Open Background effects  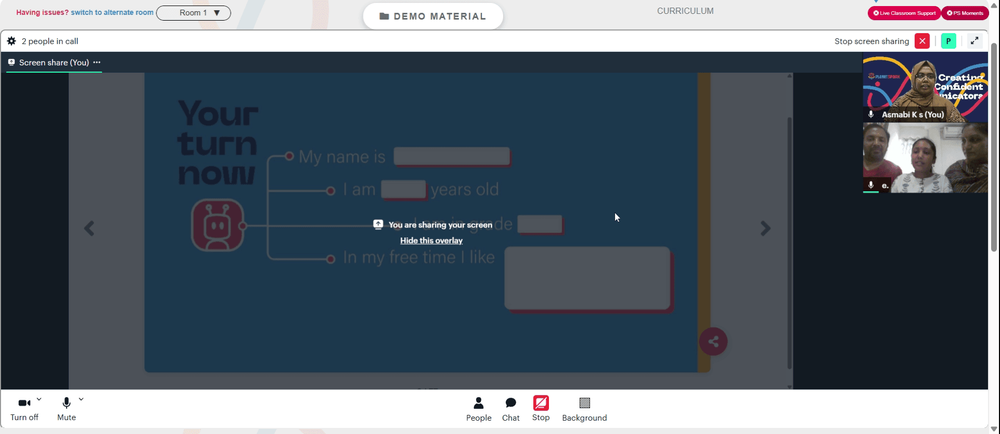tap(584, 409)
